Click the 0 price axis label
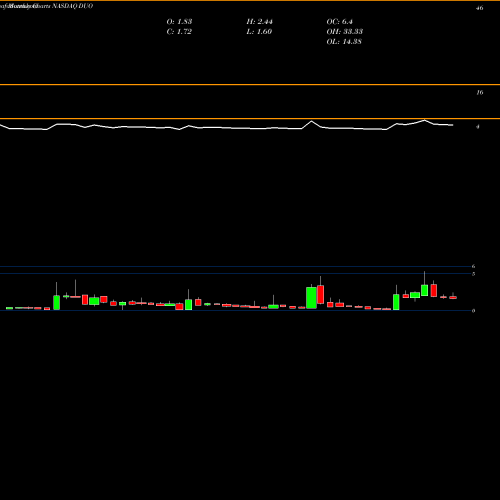 [473, 311]
